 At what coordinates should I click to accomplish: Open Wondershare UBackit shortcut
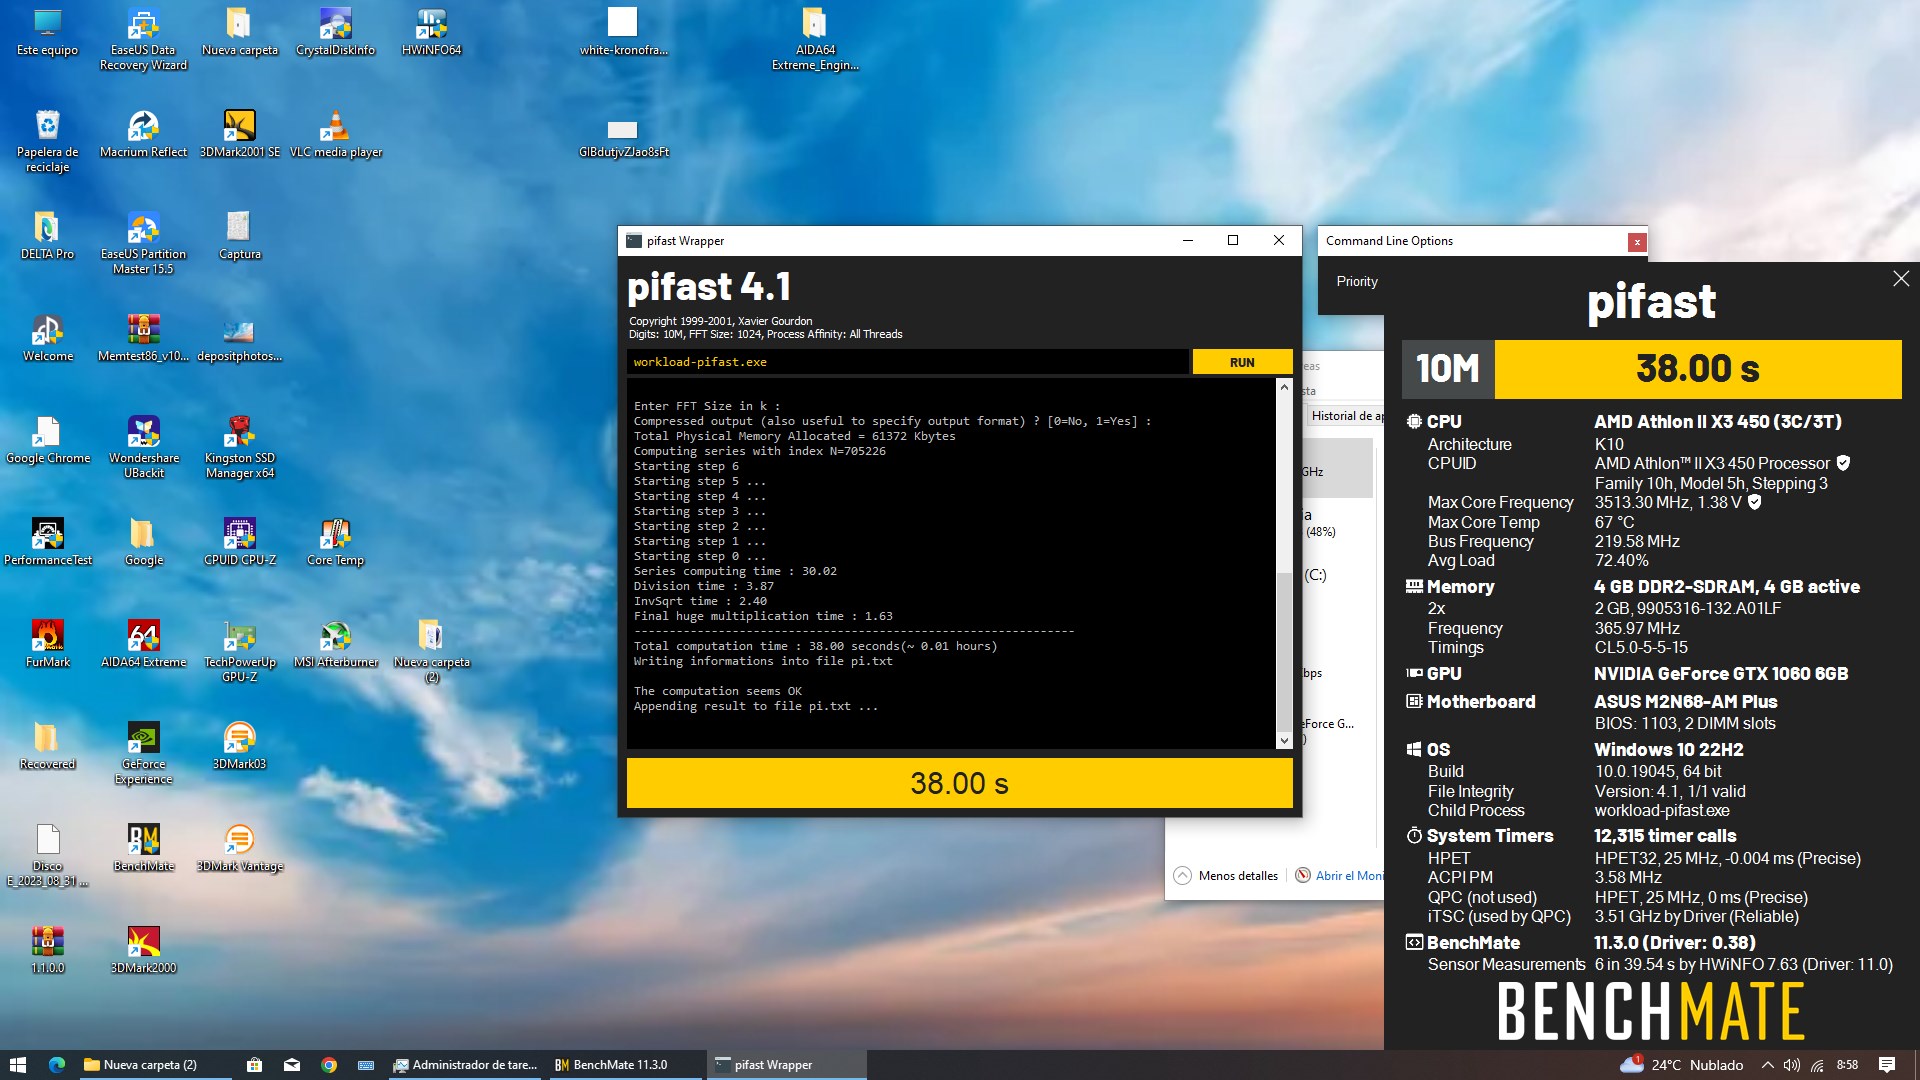[143, 447]
